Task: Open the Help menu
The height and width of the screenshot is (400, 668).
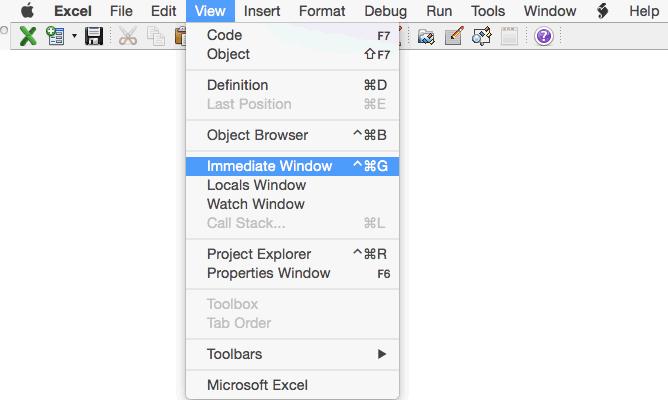Action: [644, 11]
